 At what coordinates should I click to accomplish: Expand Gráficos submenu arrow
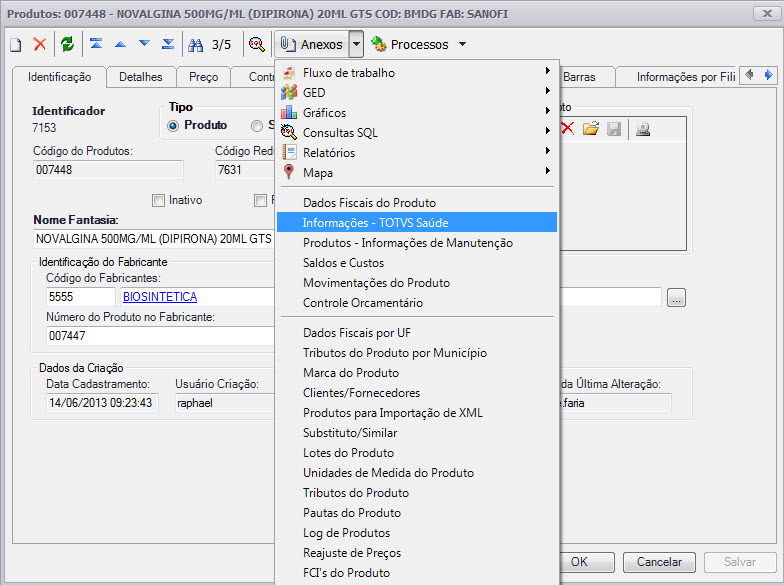click(548, 110)
